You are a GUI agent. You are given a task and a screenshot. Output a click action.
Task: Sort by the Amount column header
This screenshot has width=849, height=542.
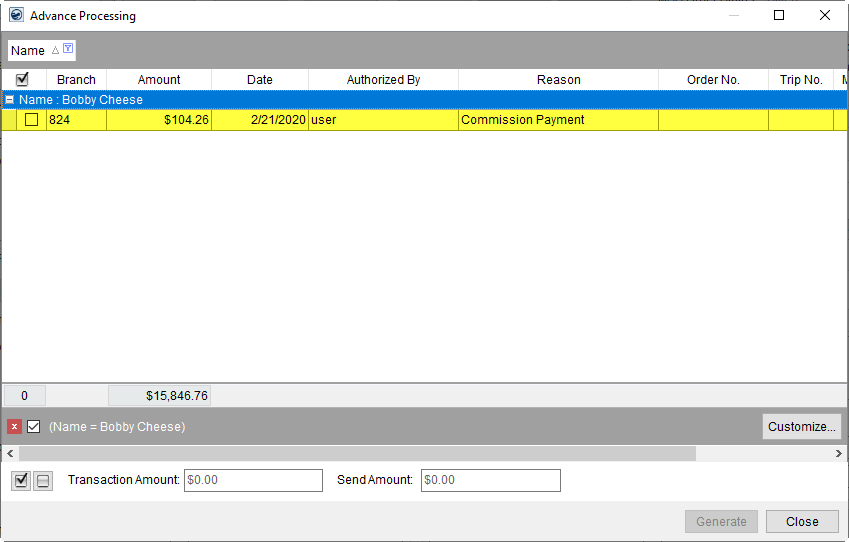(x=159, y=79)
